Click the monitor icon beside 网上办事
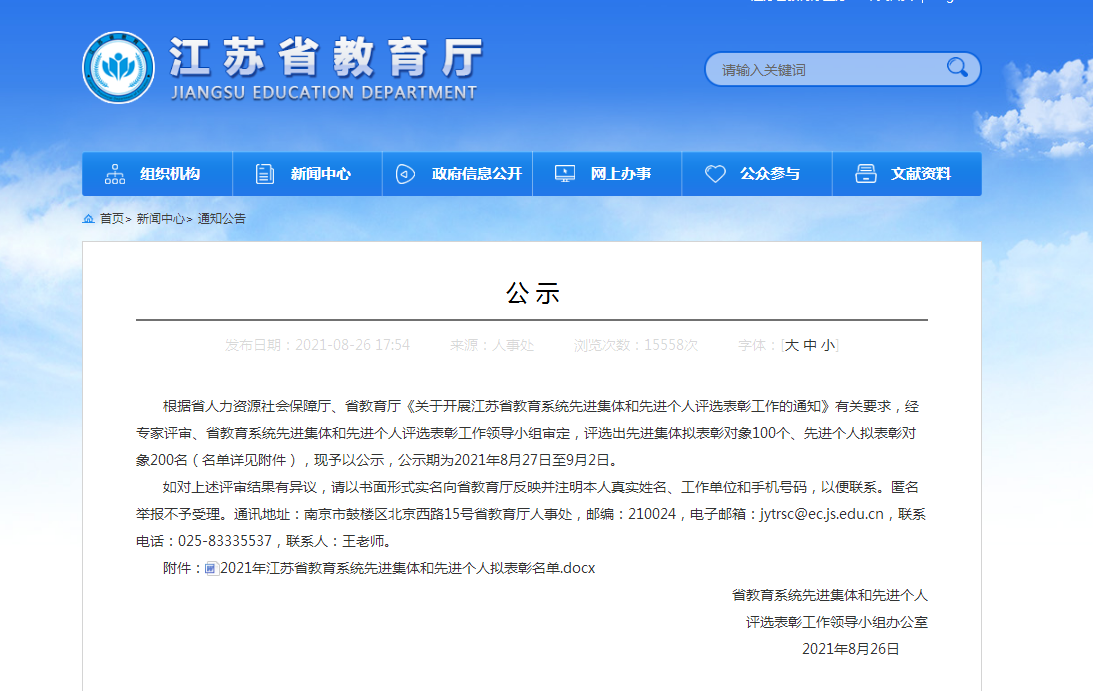This screenshot has width=1093, height=691. (x=565, y=174)
